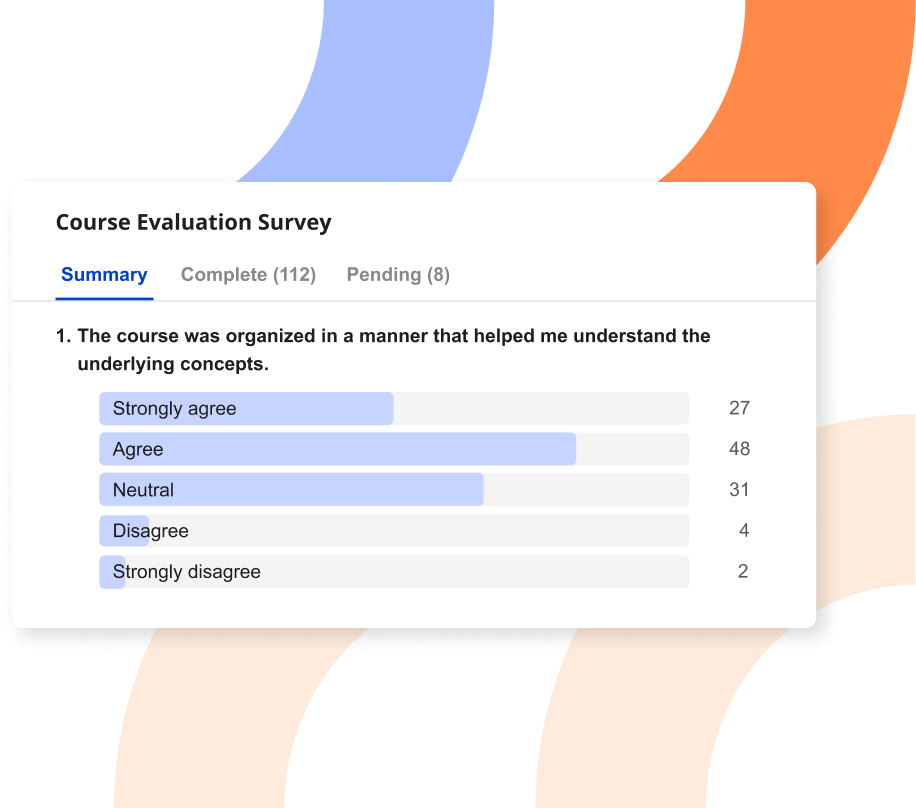Switch to the Complete (112) tab
916x808 pixels.
click(248, 275)
